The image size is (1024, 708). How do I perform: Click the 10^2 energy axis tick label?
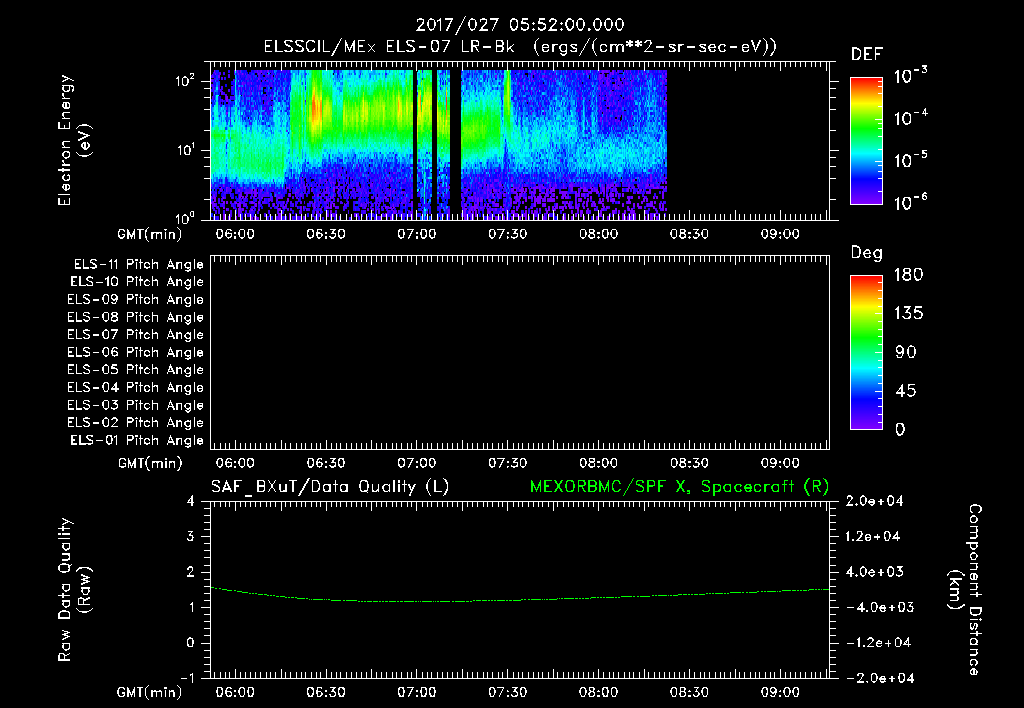pyautogui.click(x=185, y=81)
